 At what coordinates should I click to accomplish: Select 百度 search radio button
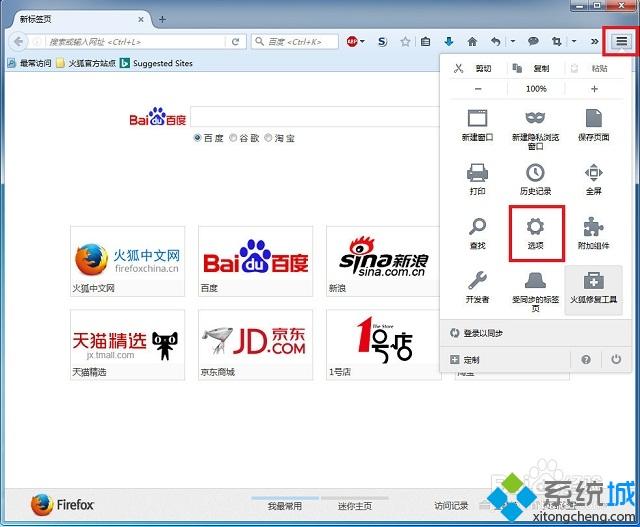tap(198, 138)
